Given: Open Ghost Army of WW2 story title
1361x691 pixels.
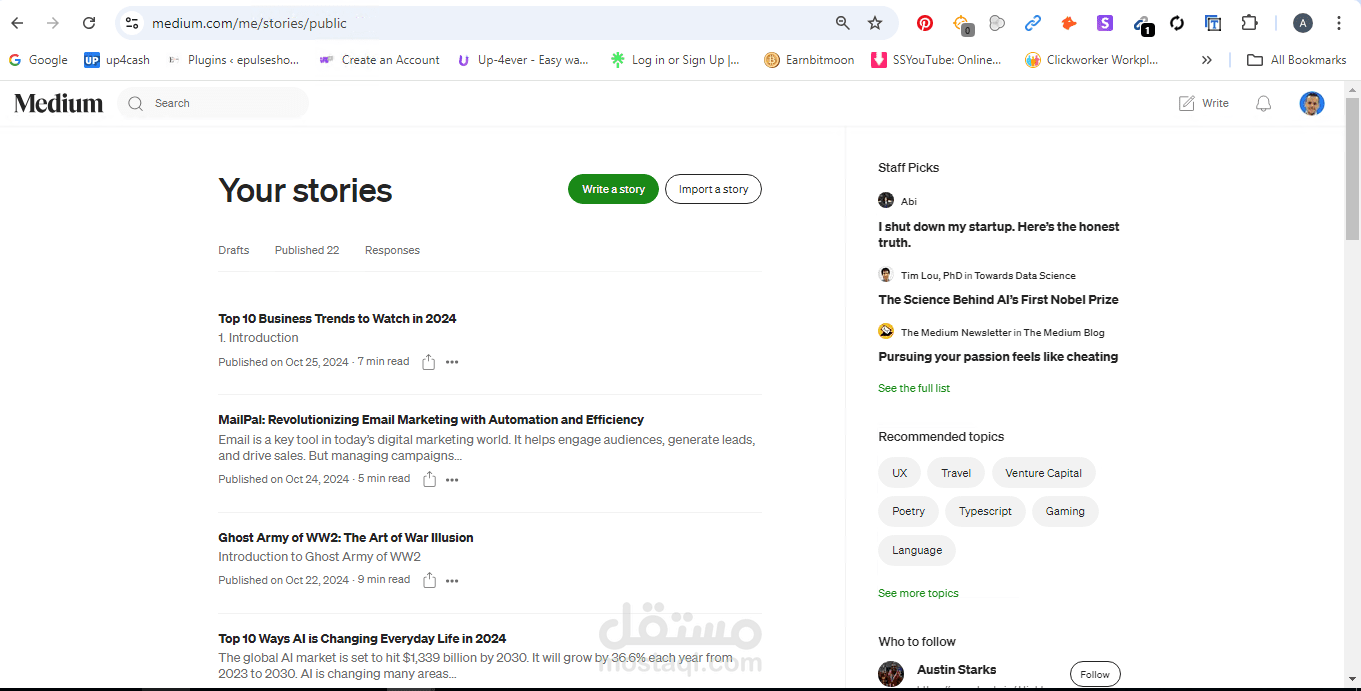Looking at the screenshot, I should pos(346,537).
